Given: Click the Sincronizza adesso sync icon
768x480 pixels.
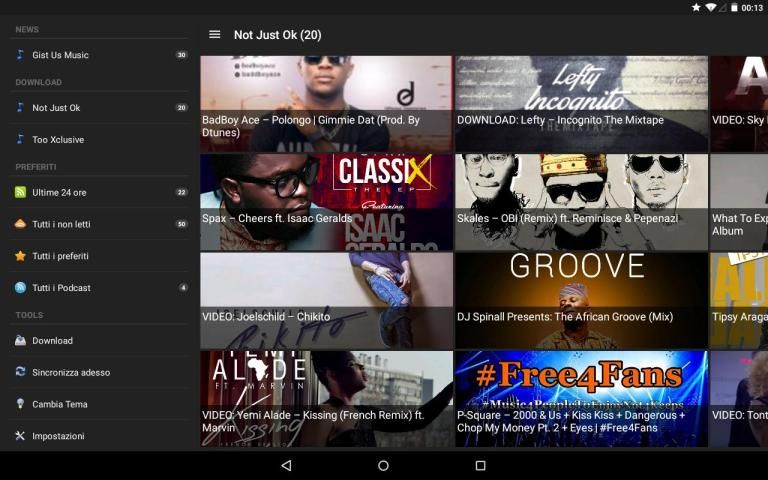Looking at the screenshot, I should point(20,372).
